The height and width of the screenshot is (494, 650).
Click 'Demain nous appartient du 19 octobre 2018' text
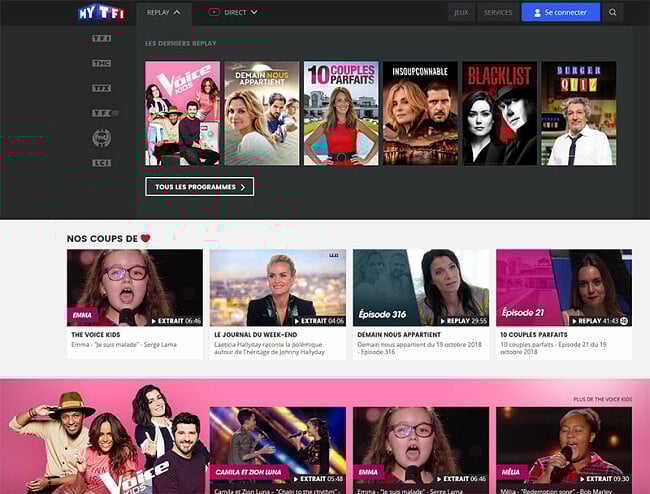(x=420, y=348)
